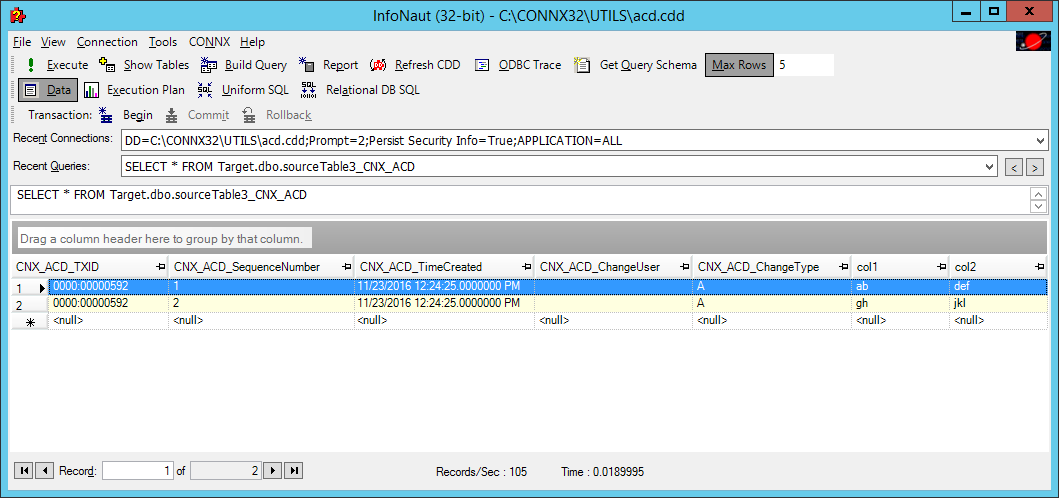Click the Get Query Schema icon
The height and width of the screenshot is (498, 1059).
tap(582, 65)
